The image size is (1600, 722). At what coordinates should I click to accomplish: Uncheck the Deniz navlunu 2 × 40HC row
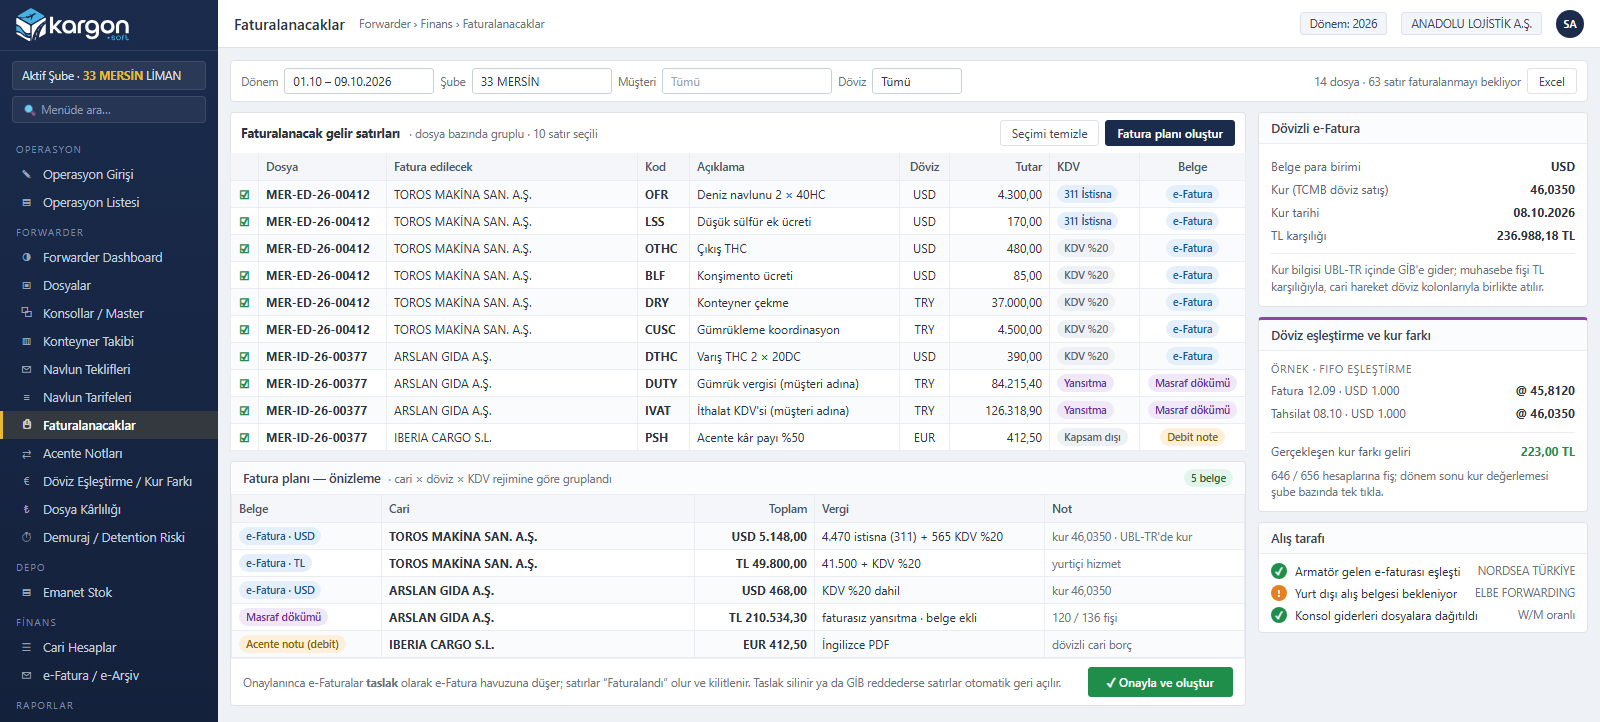[x=245, y=195]
